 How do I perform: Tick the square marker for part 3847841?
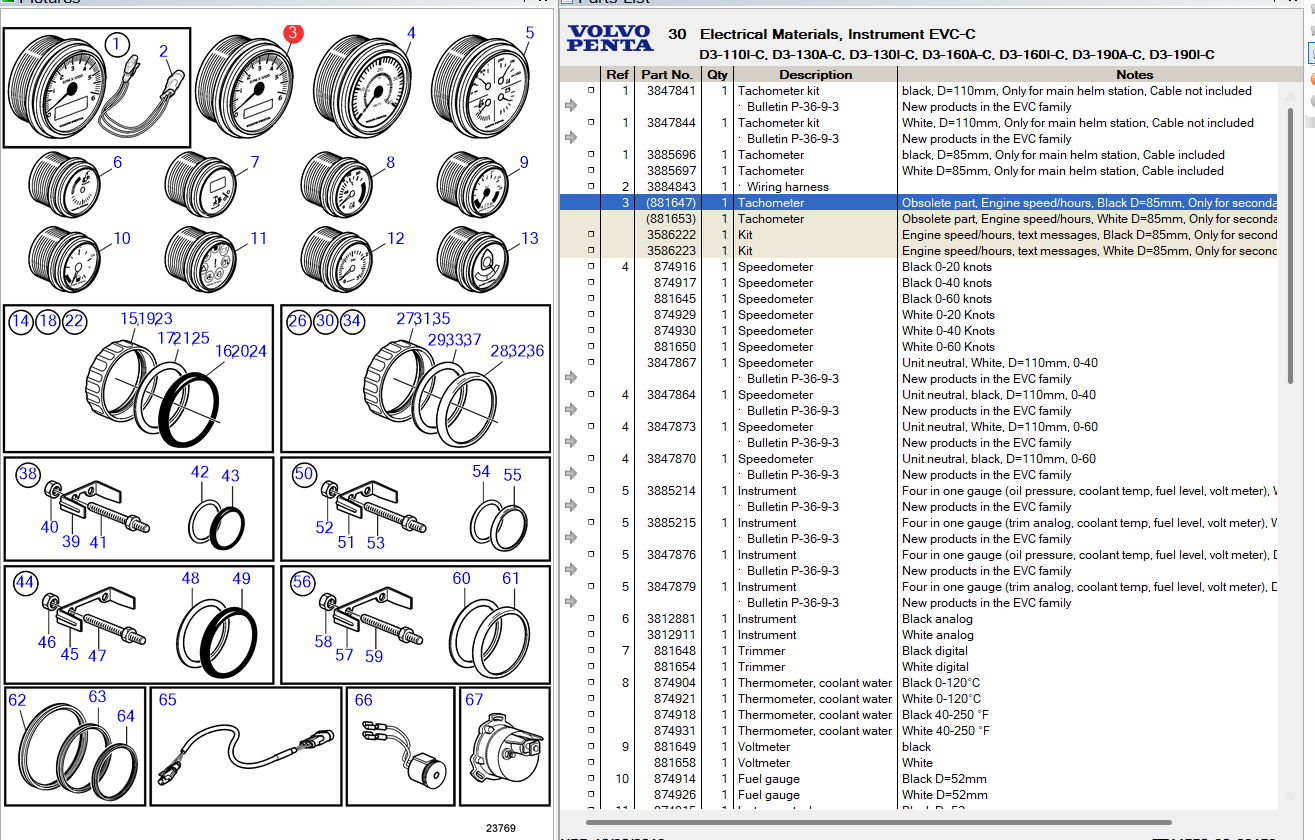click(x=591, y=90)
